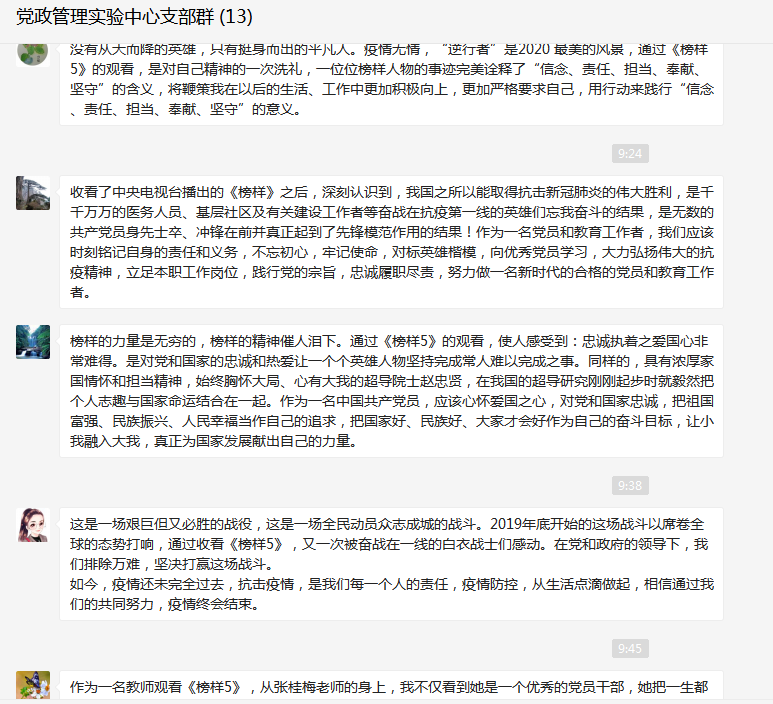This screenshot has height=704, width=773.
Task: Click the text 2019年底 in the message
Action: (x=519, y=524)
